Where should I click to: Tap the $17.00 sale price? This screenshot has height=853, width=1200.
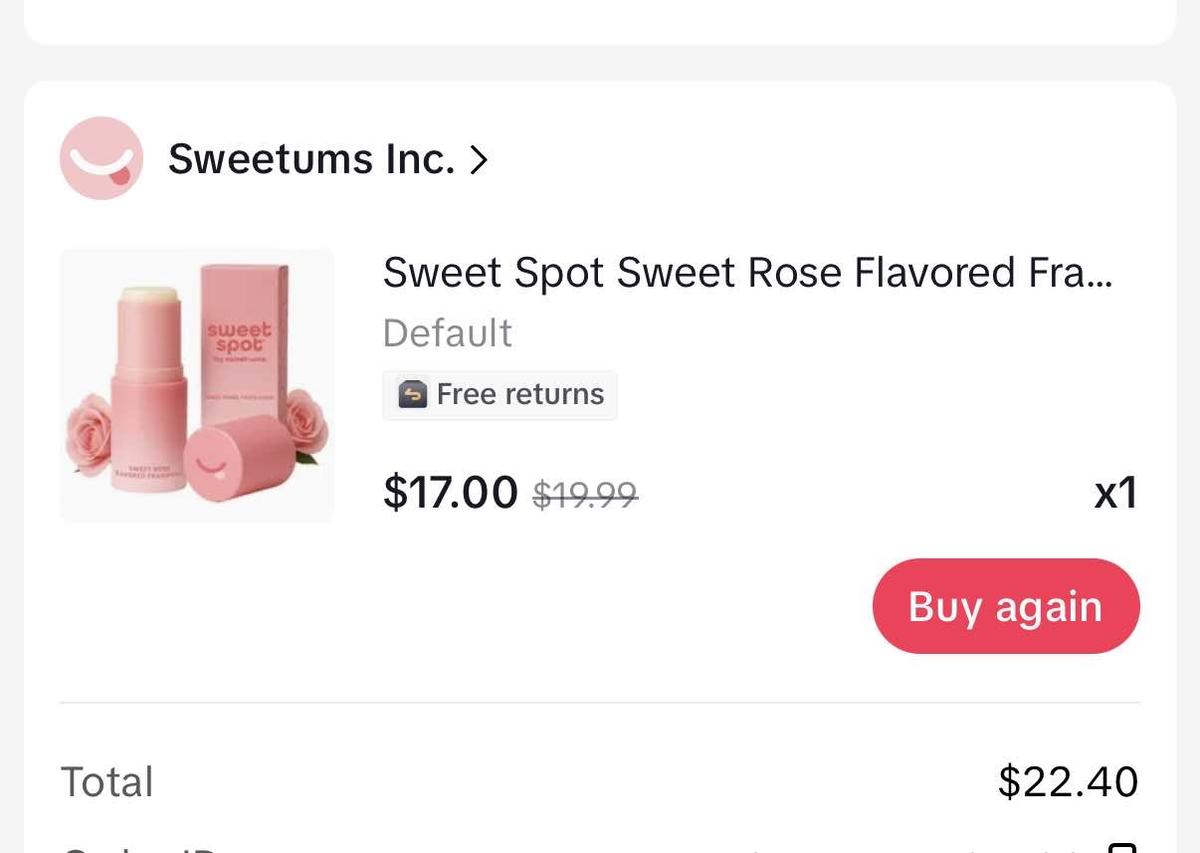click(x=450, y=492)
